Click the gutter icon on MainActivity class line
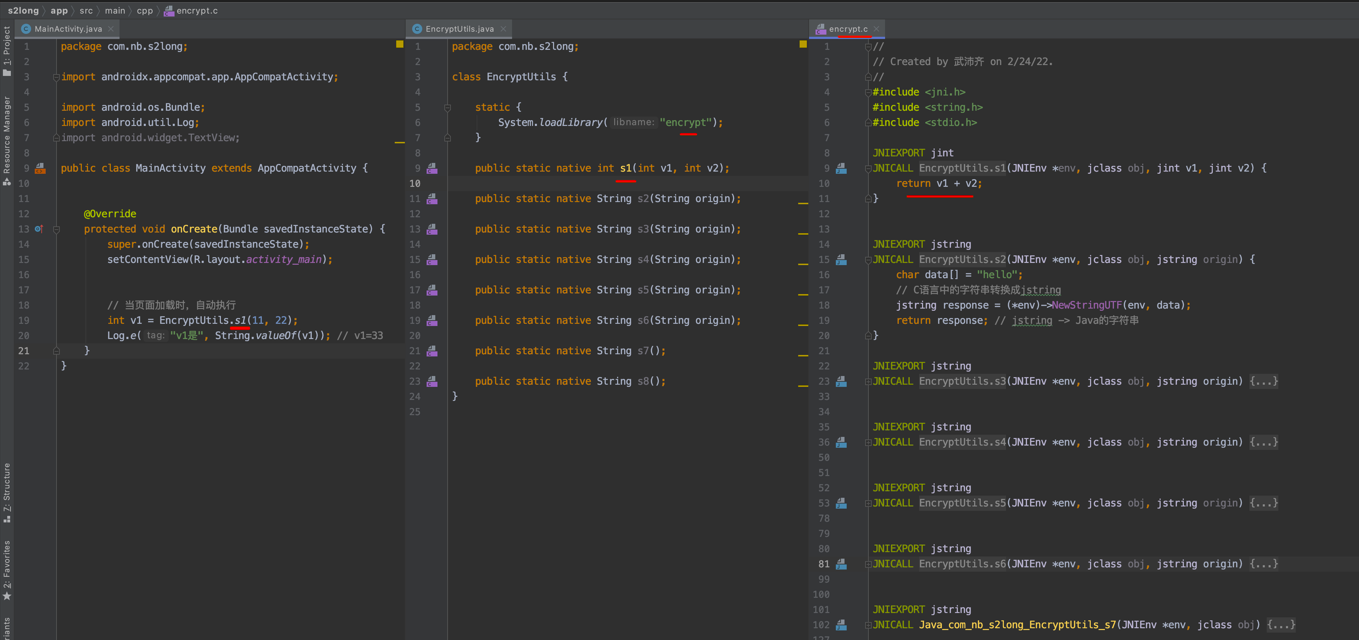Viewport: 1359px width, 640px height. pos(40,168)
